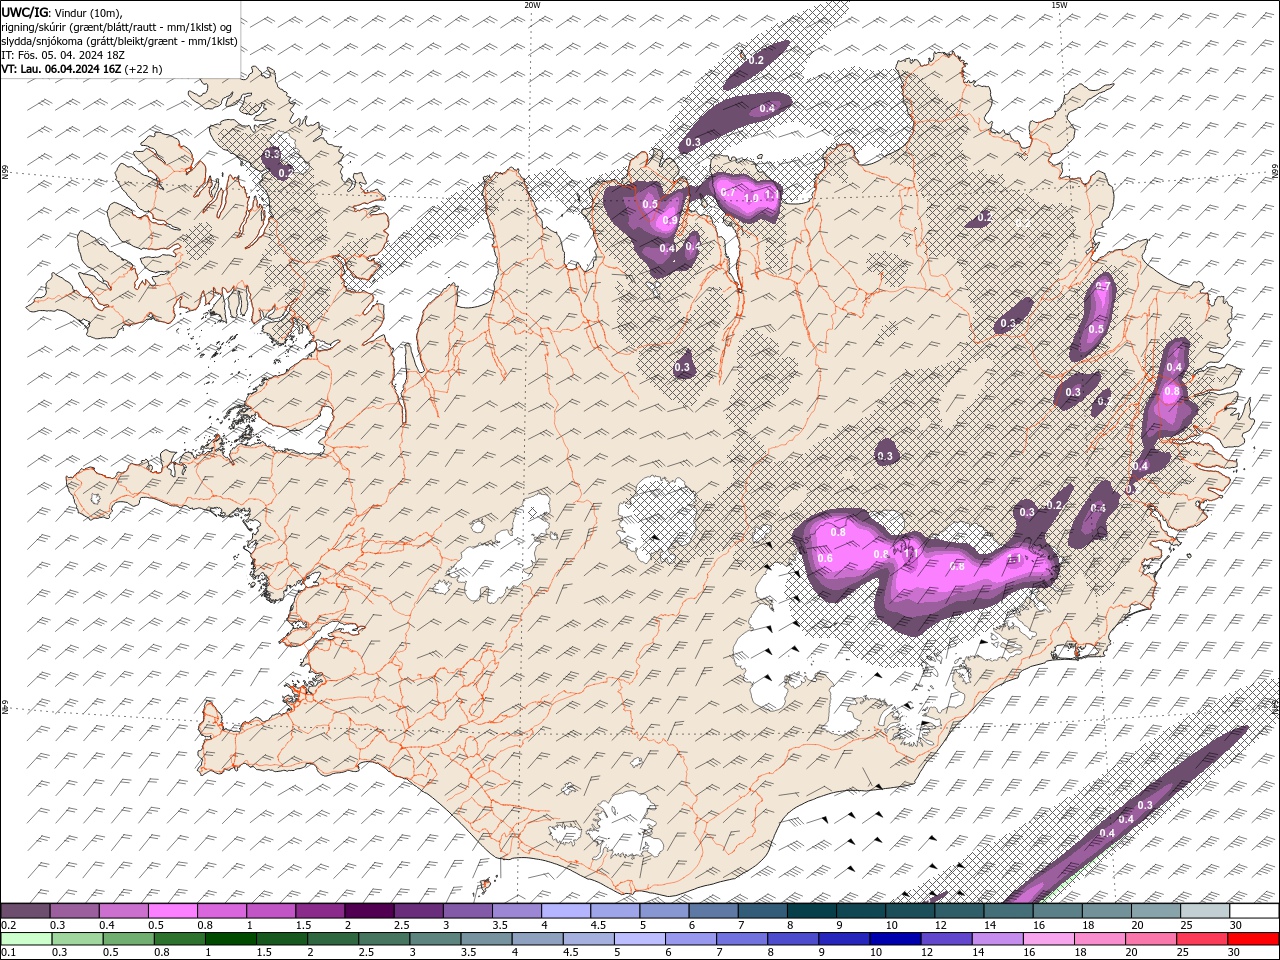Click the pale green 0.1 swatch in lower legend
The image size is (1280, 960).
pos(26,939)
